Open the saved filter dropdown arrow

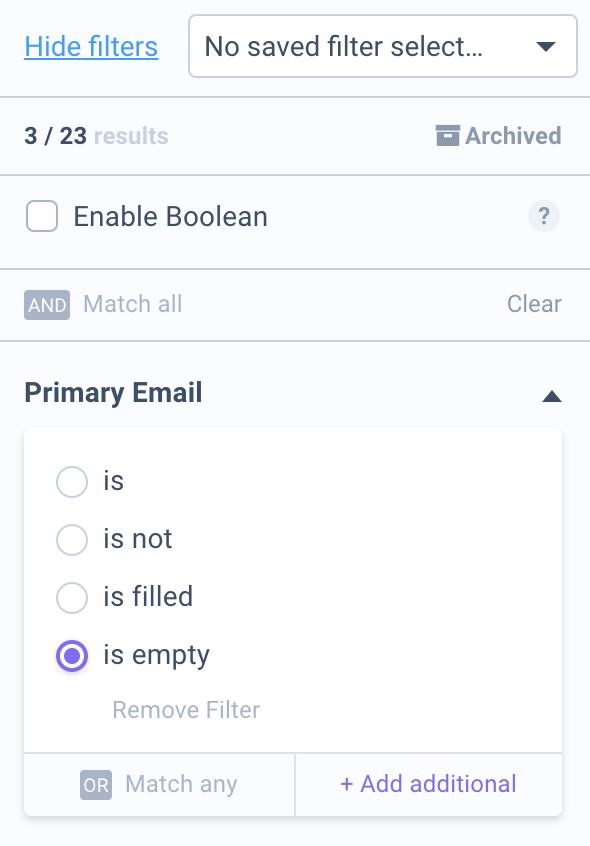[x=546, y=46]
